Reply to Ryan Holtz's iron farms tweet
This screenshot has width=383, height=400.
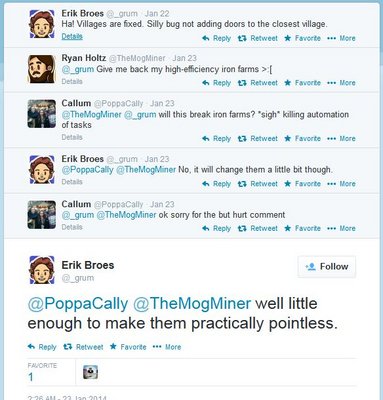(216, 83)
